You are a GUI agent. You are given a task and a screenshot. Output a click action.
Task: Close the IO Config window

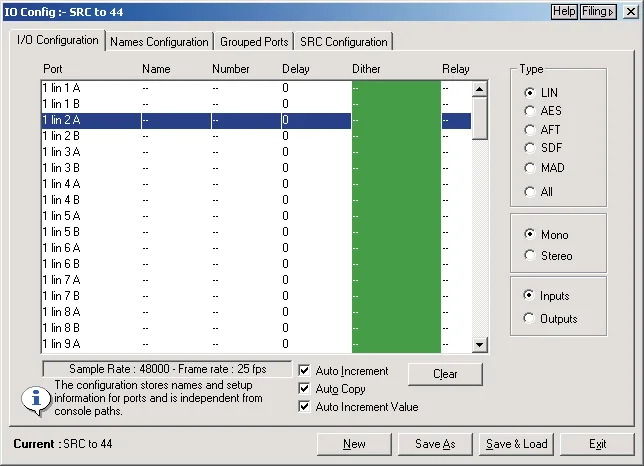[630, 11]
